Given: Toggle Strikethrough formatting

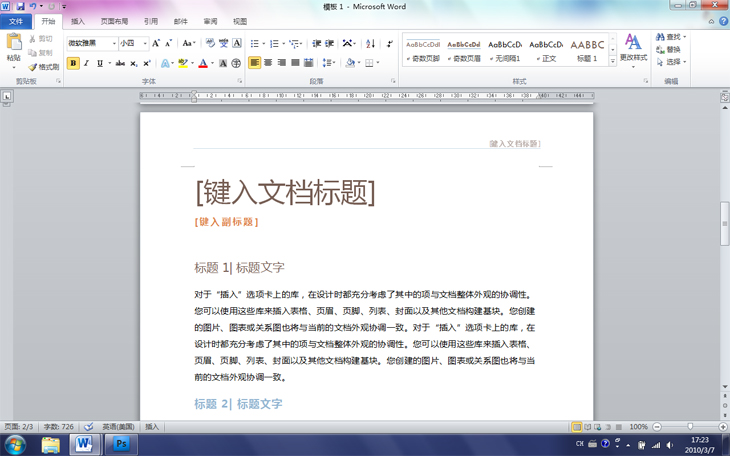Looking at the screenshot, I should [120, 63].
